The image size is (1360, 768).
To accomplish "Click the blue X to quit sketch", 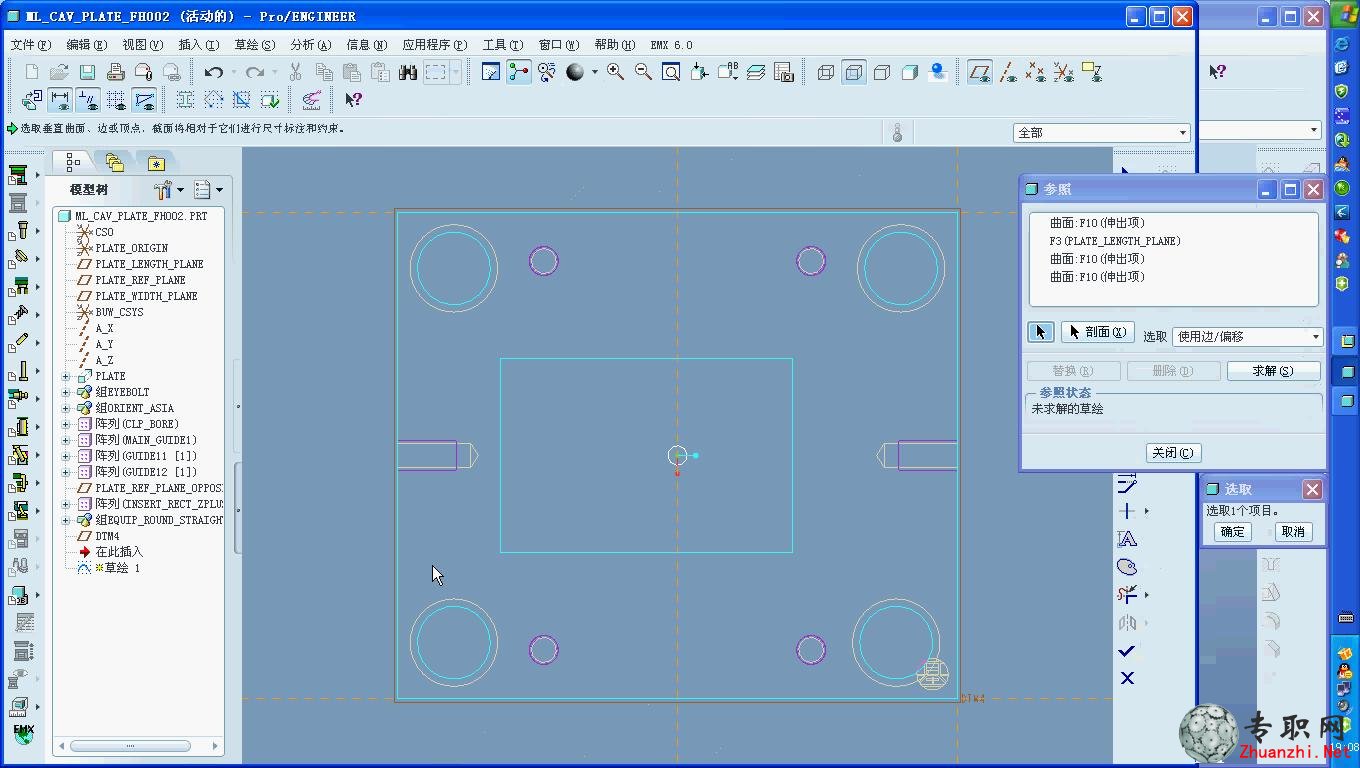I will pos(1127,679).
